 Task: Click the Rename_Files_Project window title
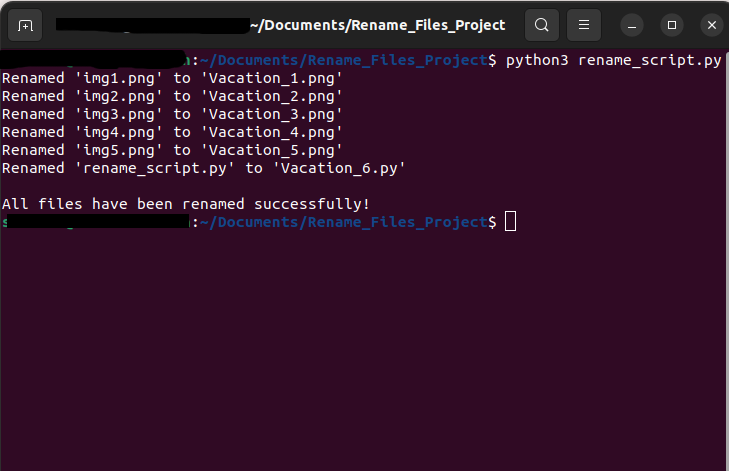pos(377,25)
